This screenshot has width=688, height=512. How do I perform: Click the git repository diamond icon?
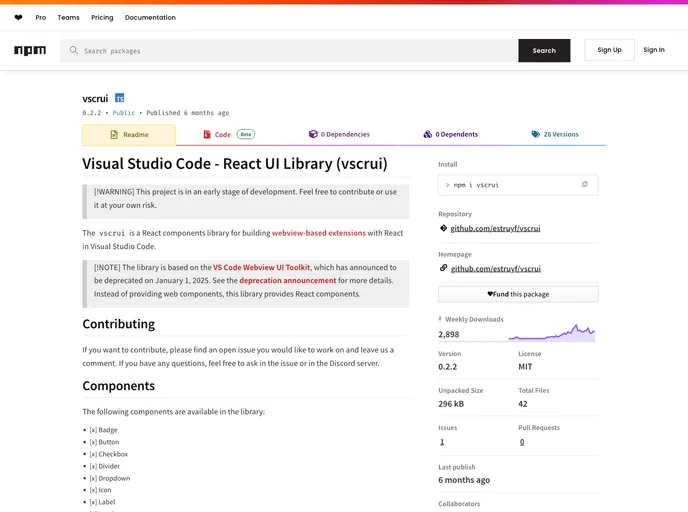tap(443, 228)
